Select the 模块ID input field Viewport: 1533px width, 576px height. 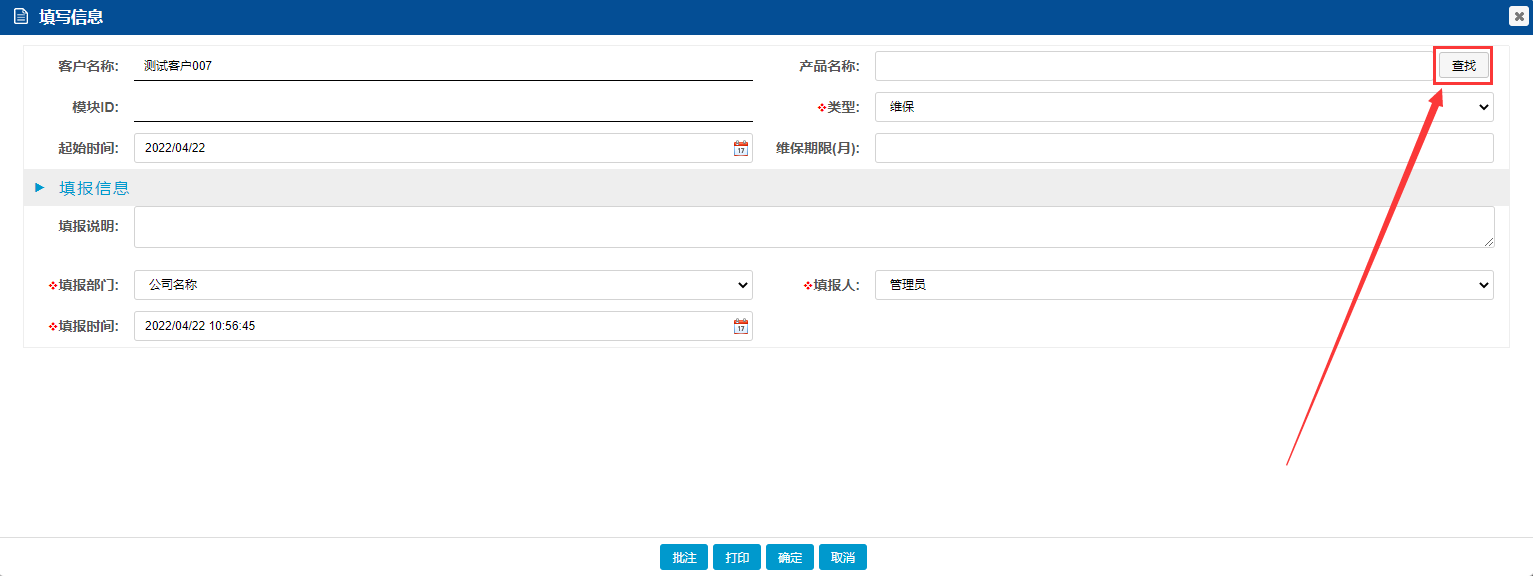tap(442, 107)
